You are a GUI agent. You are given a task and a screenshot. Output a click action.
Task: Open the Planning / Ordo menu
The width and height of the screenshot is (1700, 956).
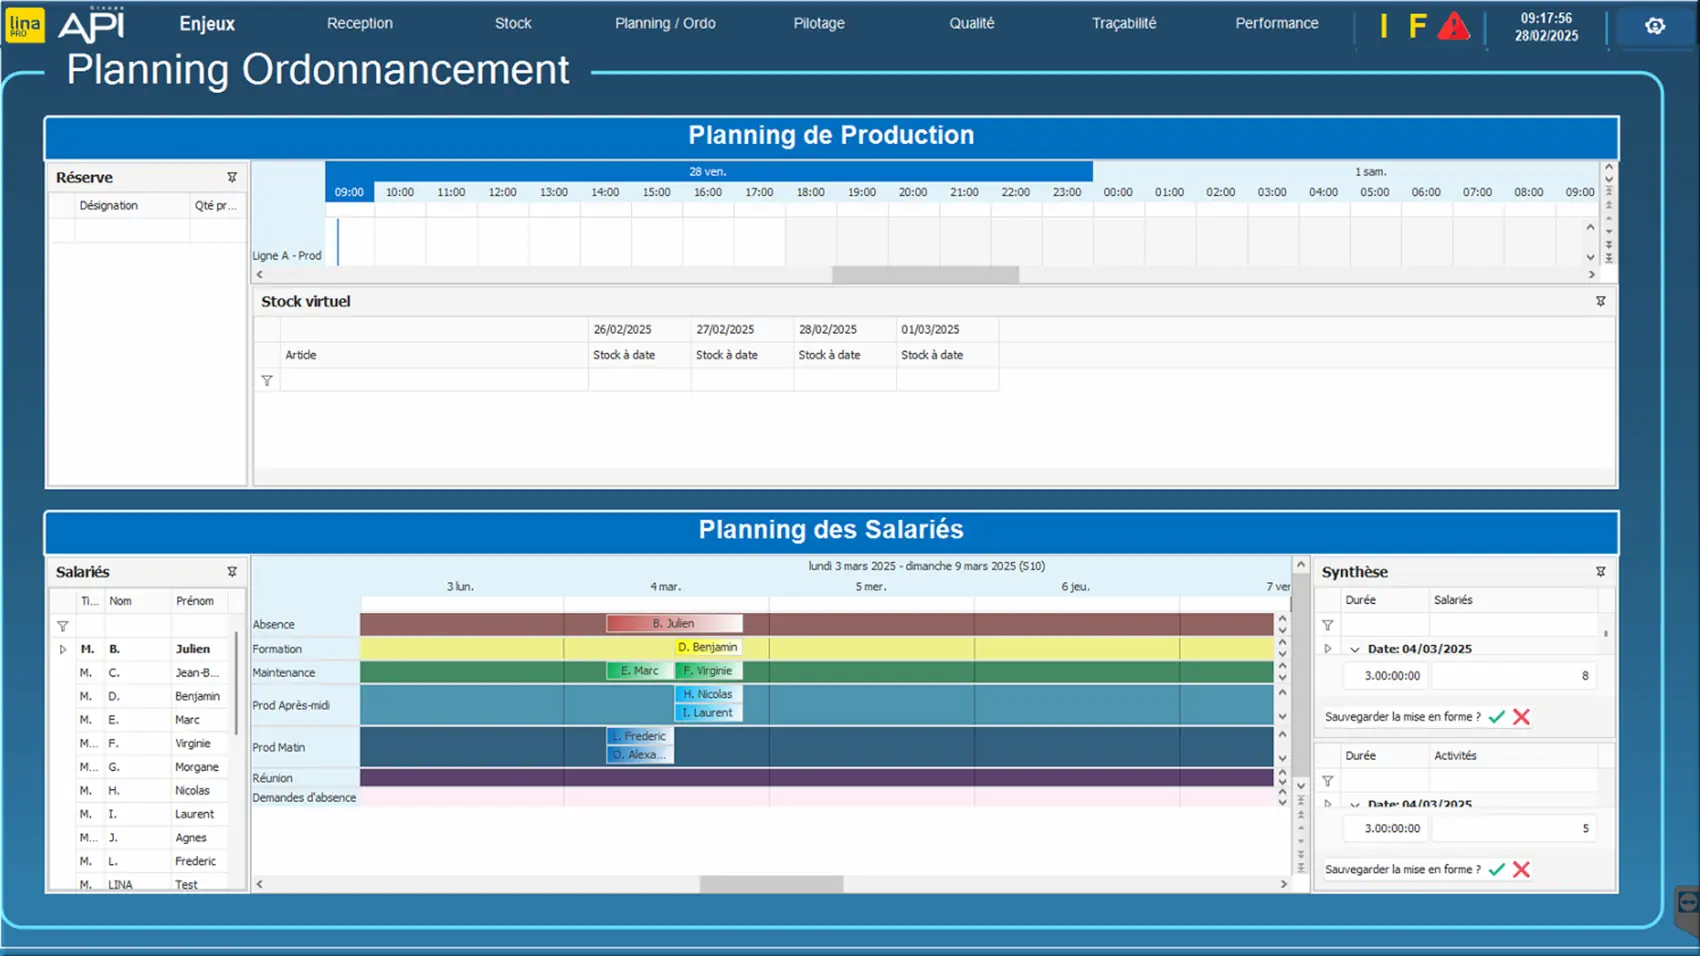click(x=665, y=23)
